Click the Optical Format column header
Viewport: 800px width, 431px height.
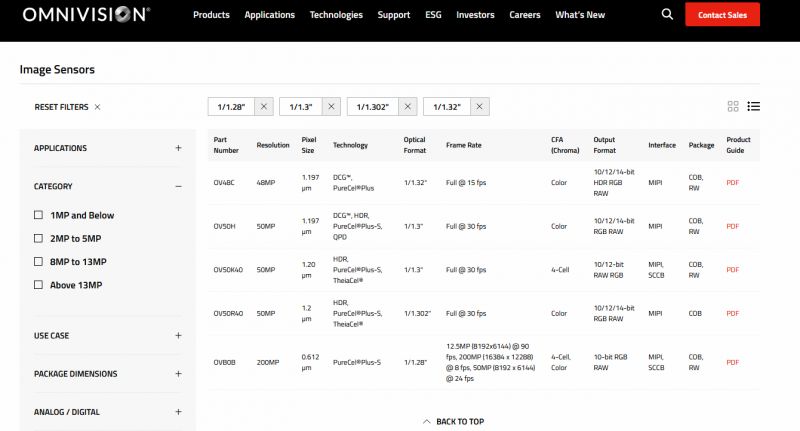coord(415,145)
